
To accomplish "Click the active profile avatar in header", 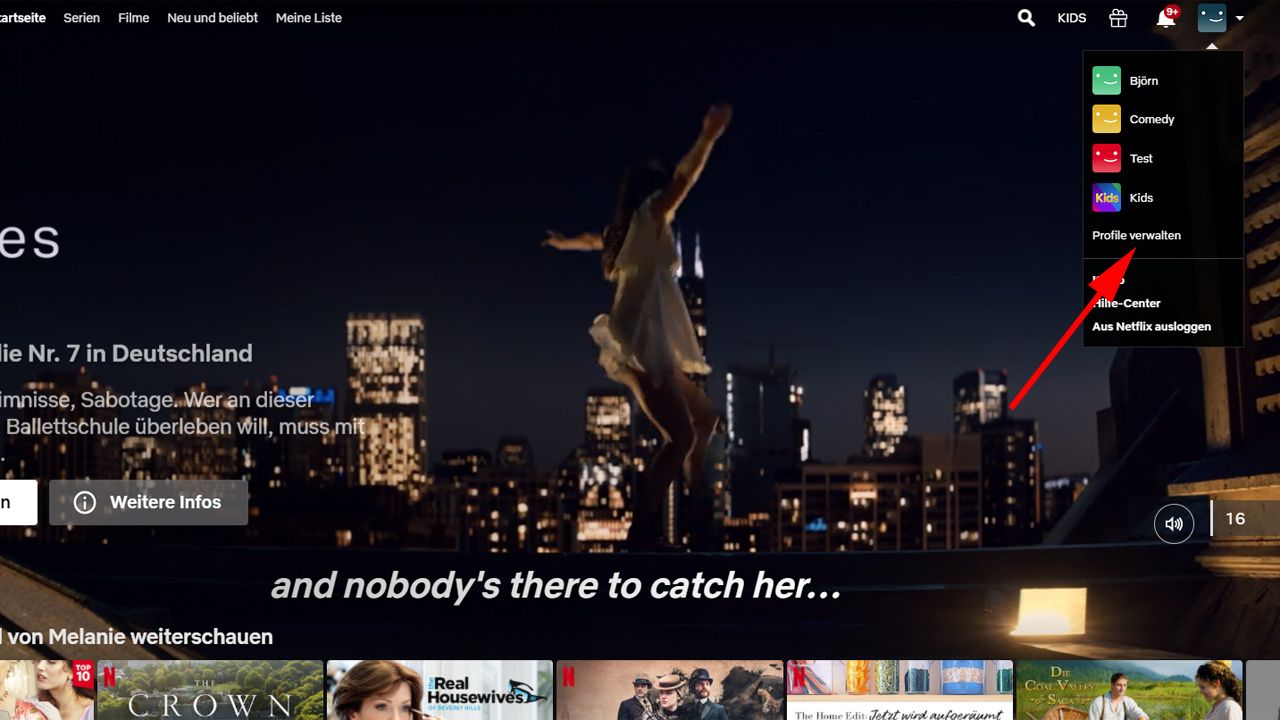I will (x=1212, y=18).
